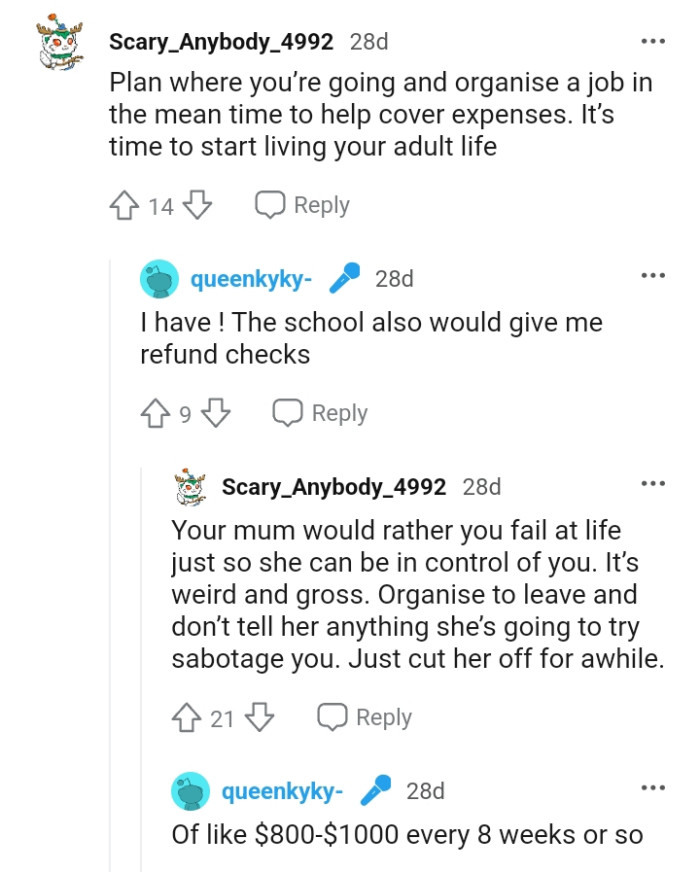Screen dimensions: 700x872
Task: Upvote queenkyky-'s refund checks comment
Action: 157,412
